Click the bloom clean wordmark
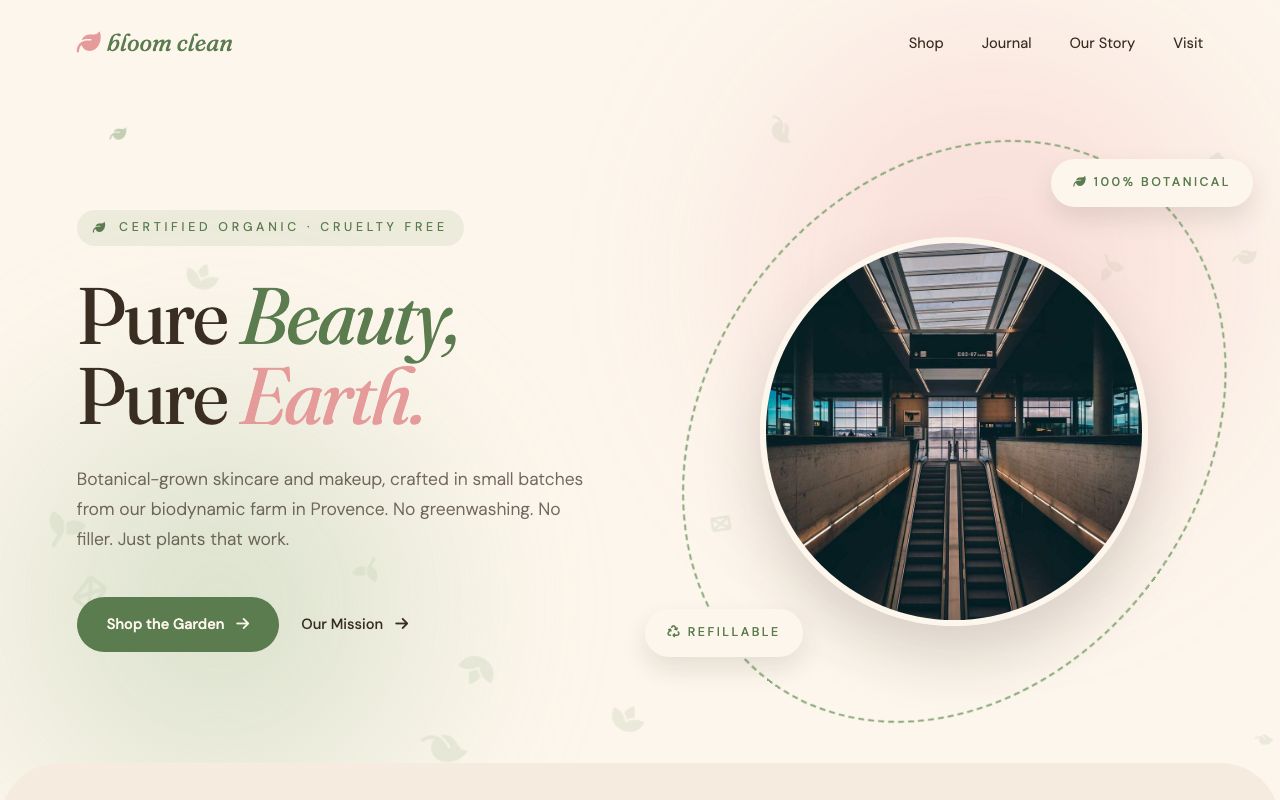Screen dimensions: 1280x800 tap(169, 43)
